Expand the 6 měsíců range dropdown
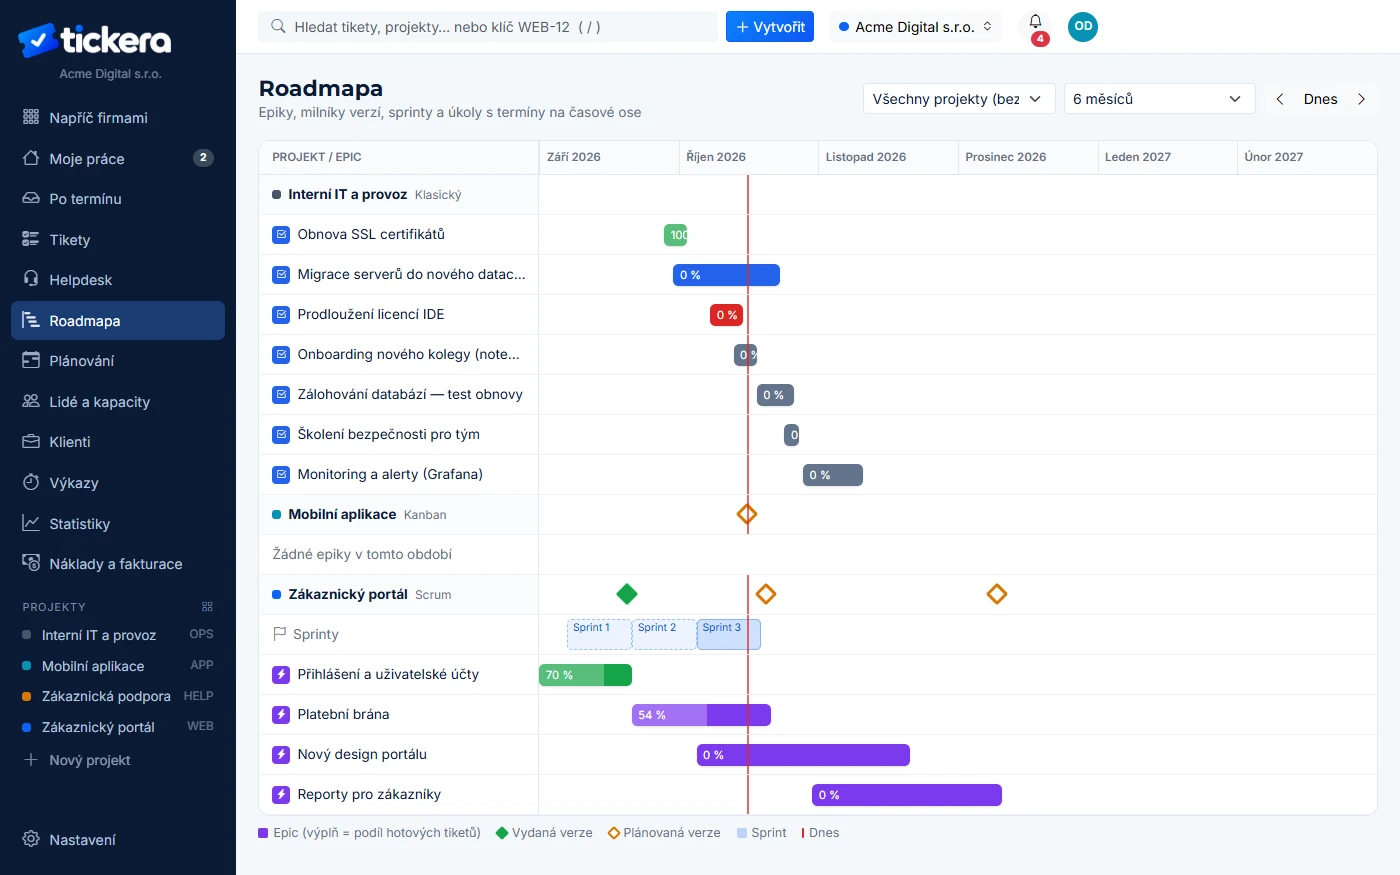This screenshot has height=875, width=1400. 1159,99
